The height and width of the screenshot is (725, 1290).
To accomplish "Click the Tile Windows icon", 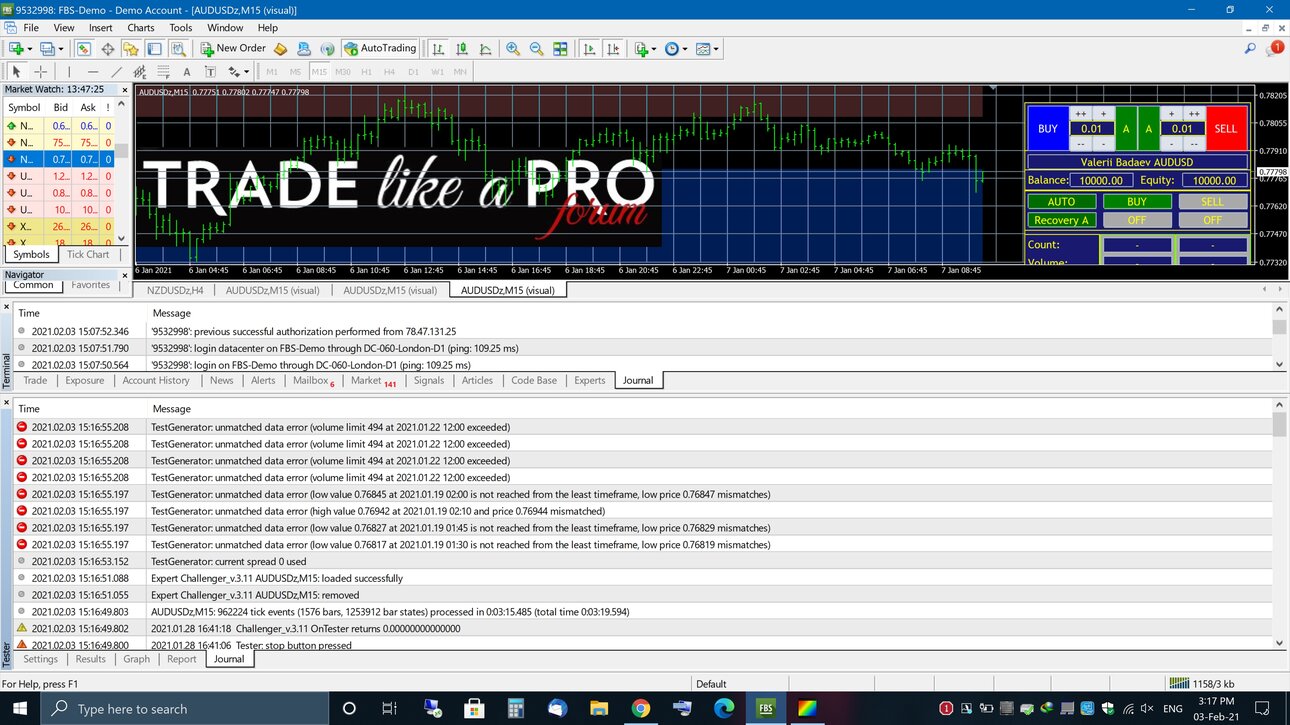I will pyautogui.click(x=560, y=48).
